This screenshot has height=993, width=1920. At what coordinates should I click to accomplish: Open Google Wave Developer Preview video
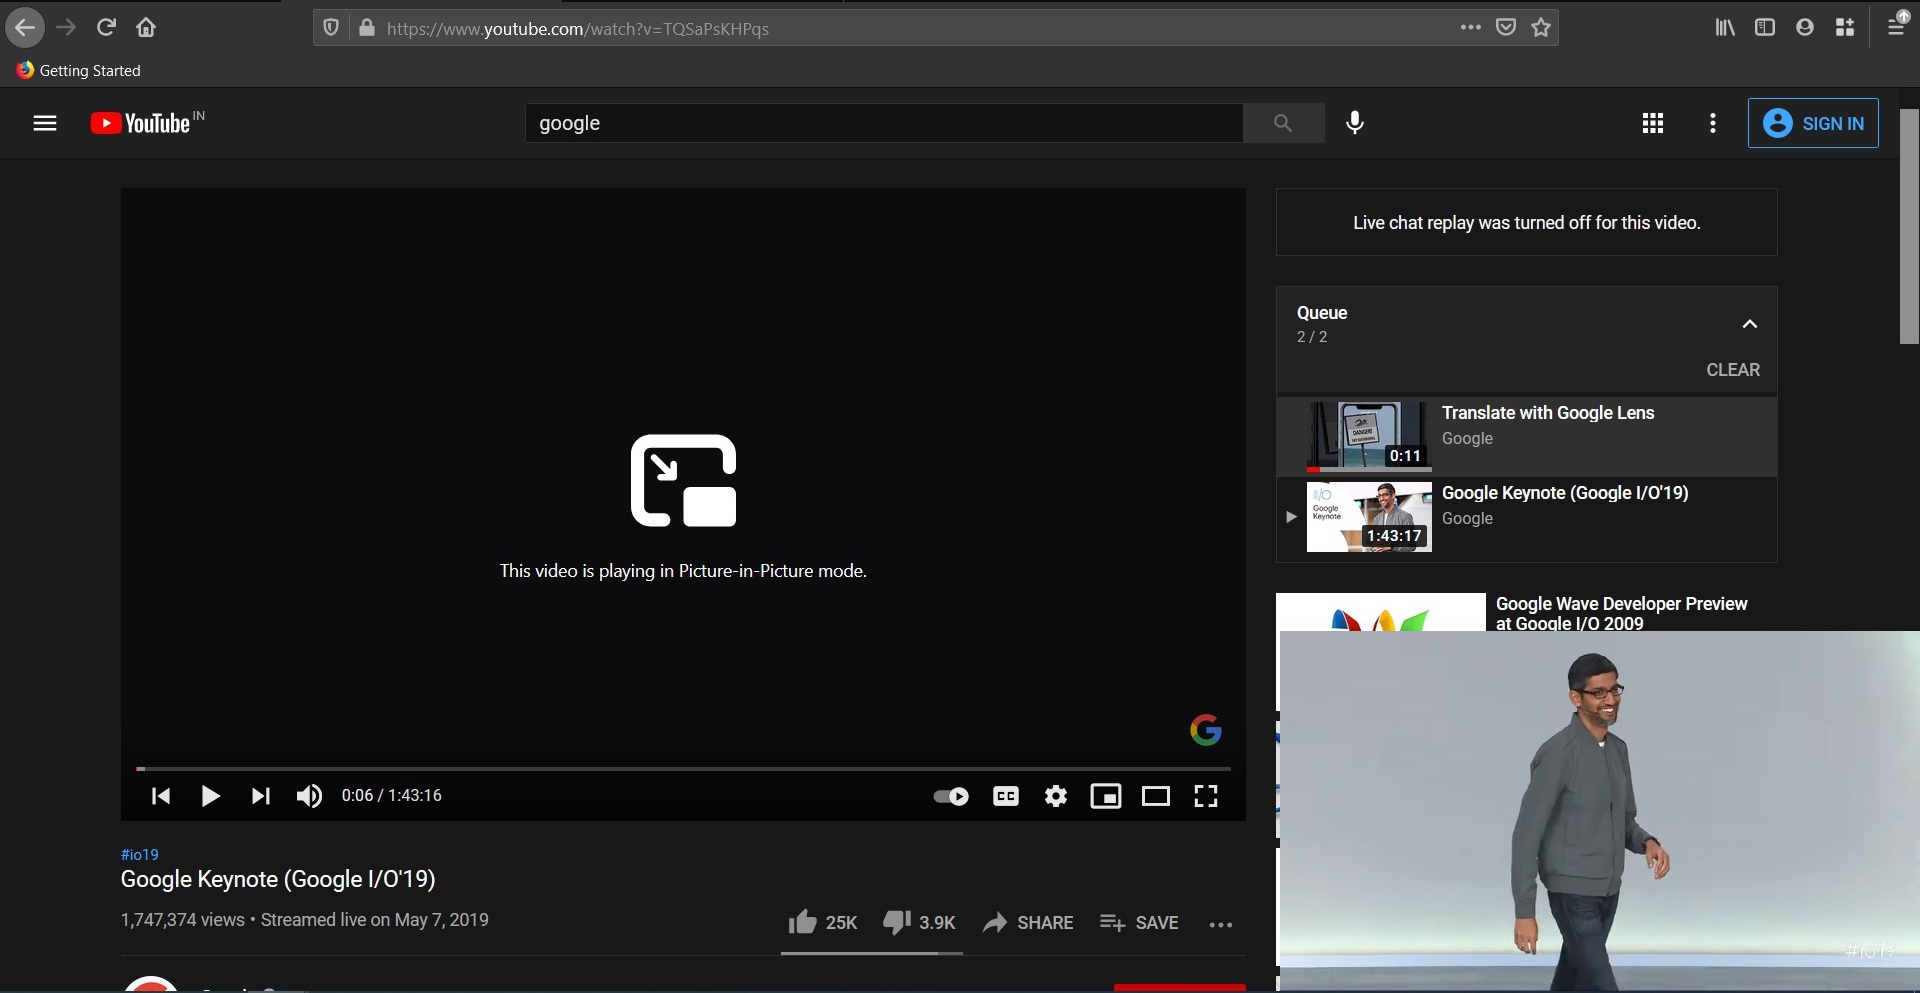click(1621, 613)
